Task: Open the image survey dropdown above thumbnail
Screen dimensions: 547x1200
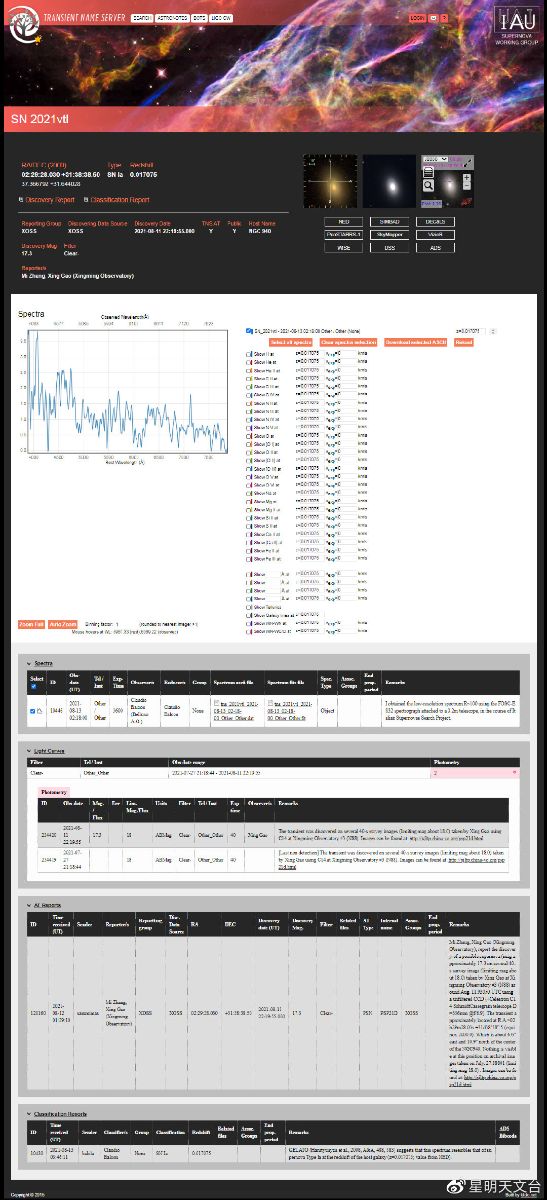Action: point(436,159)
